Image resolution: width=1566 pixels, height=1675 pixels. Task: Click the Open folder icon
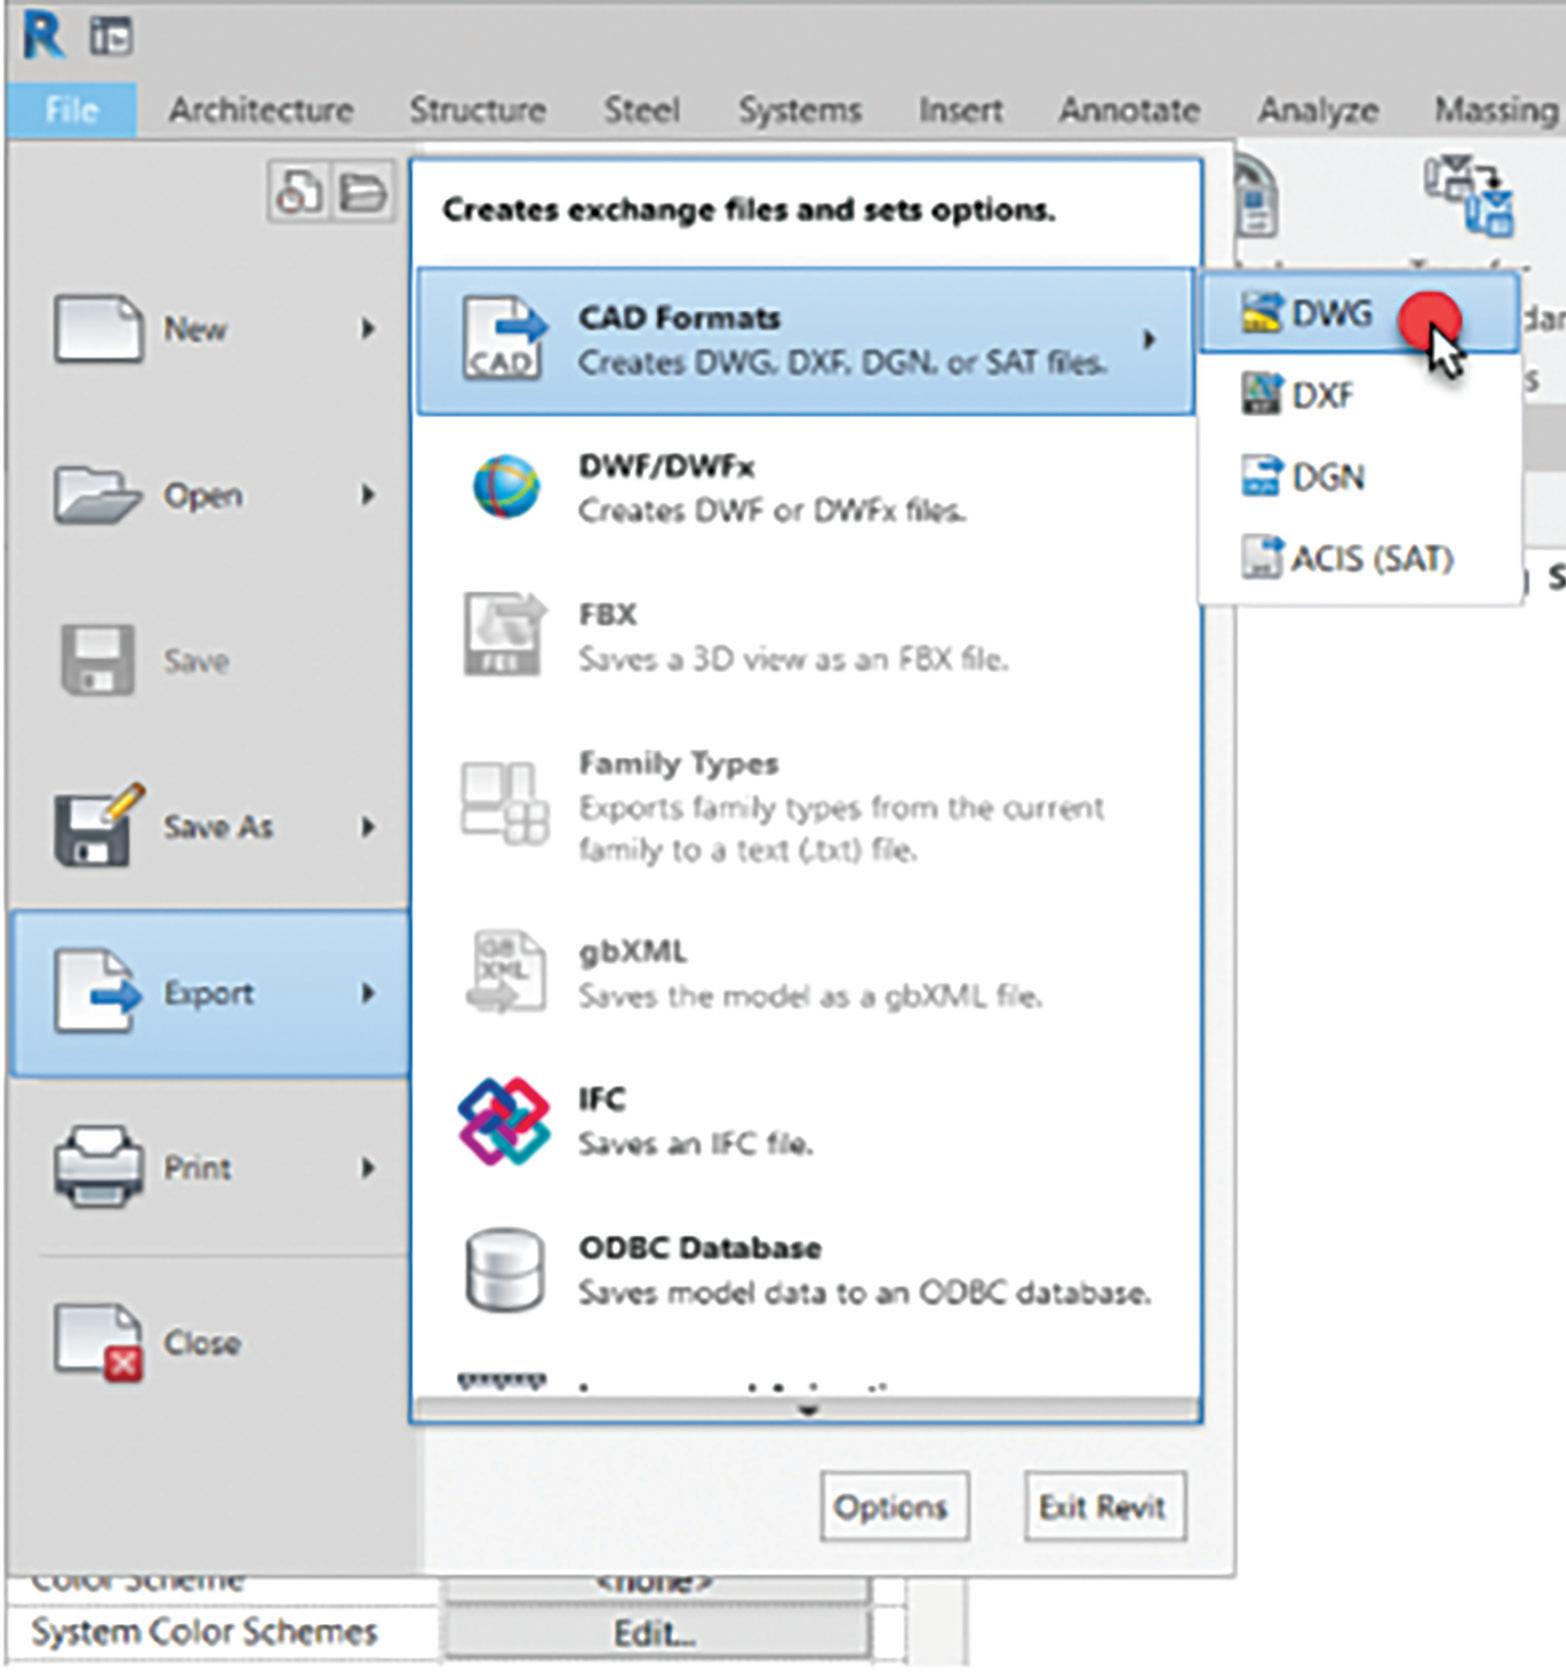click(97, 494)
